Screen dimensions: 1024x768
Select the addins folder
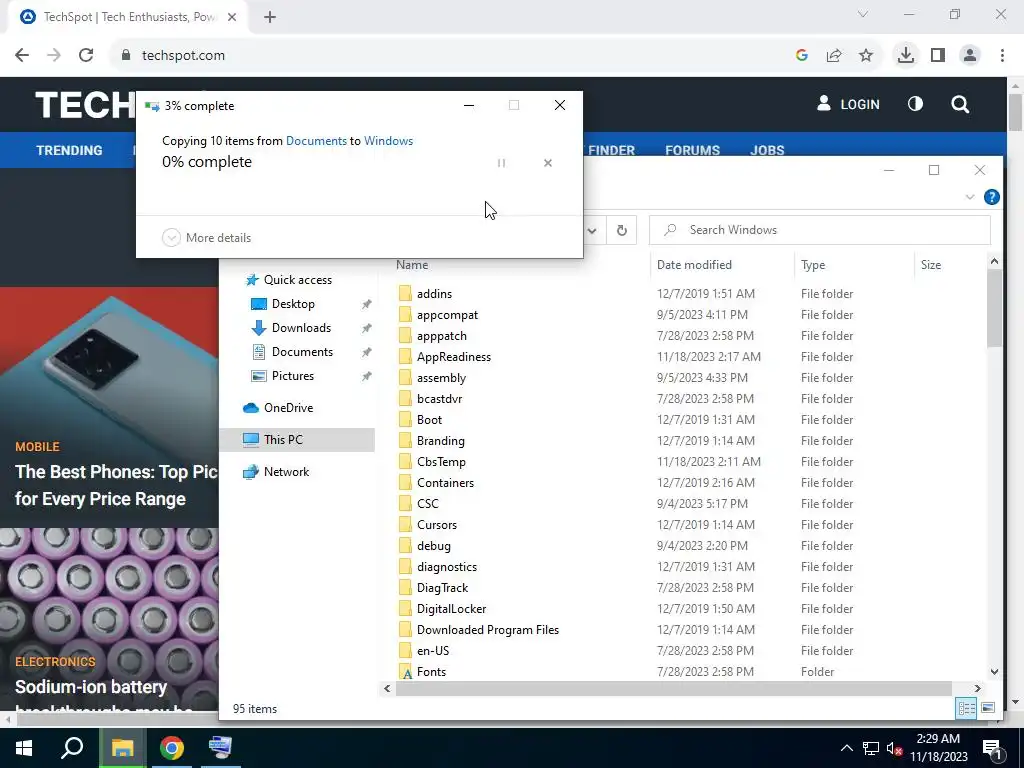click(x=434, y=294)
